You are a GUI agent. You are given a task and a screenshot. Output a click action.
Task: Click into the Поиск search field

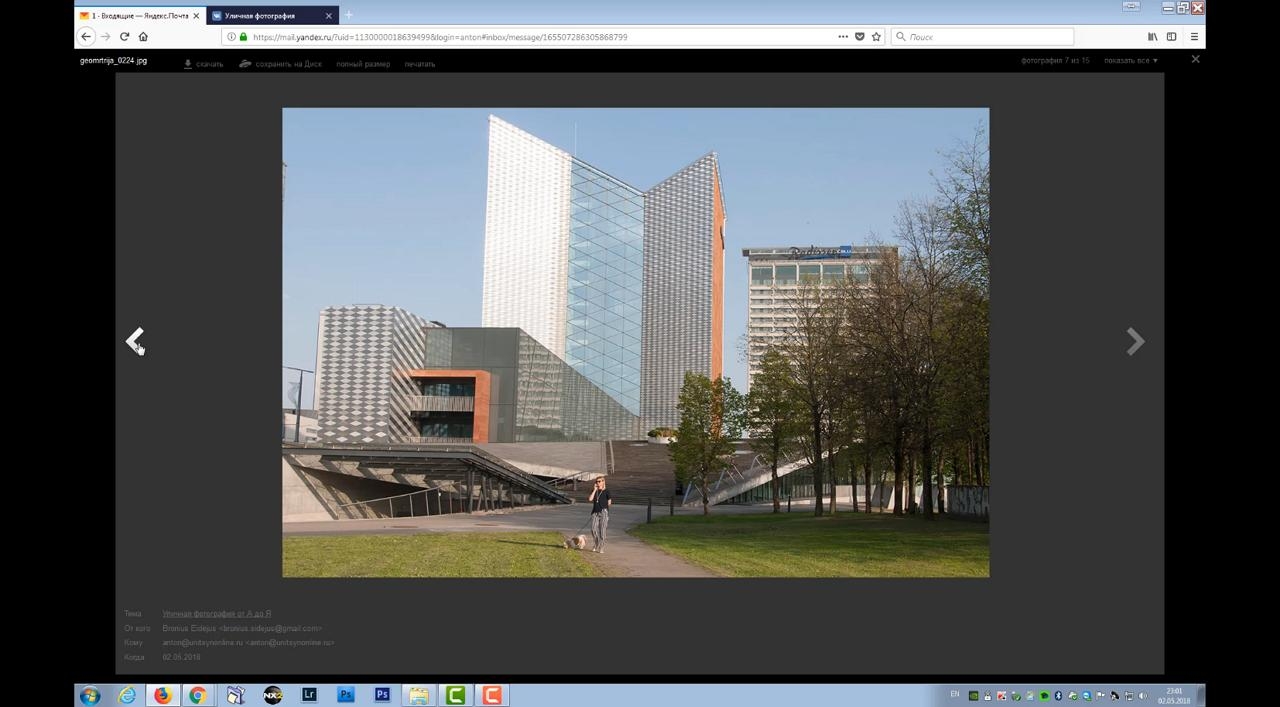(982, 37)
